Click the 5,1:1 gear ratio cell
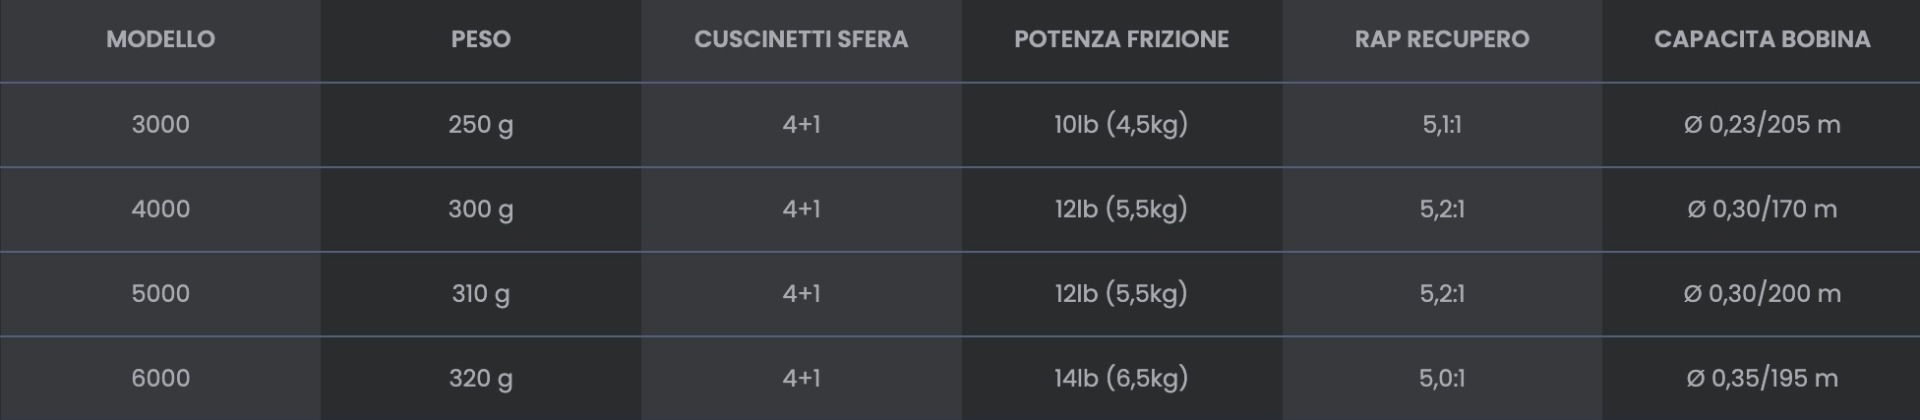 tap(1441, 124)
